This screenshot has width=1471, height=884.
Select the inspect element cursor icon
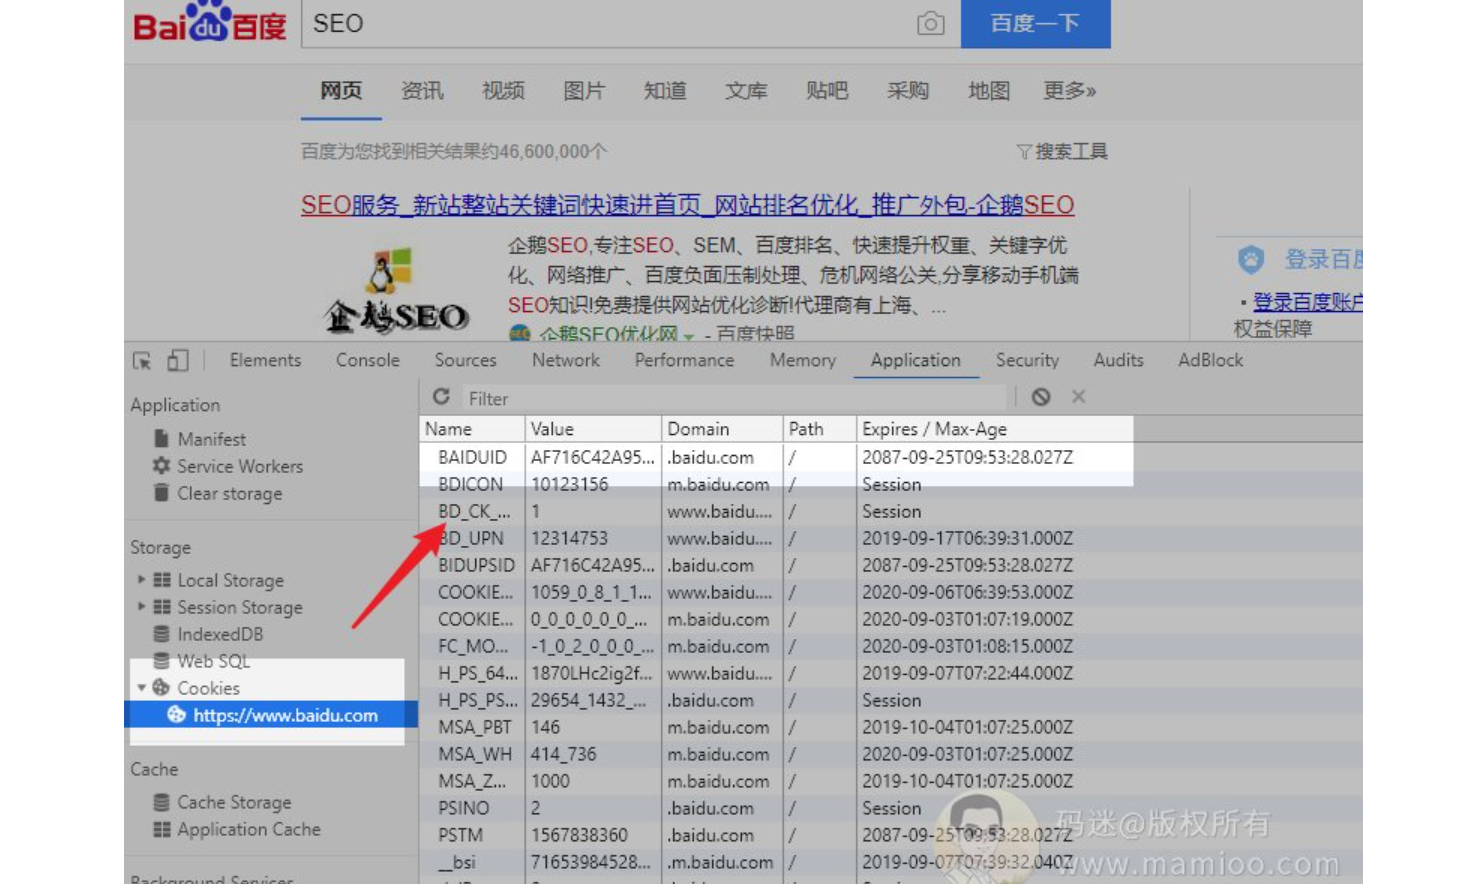(x=142, y=361)
